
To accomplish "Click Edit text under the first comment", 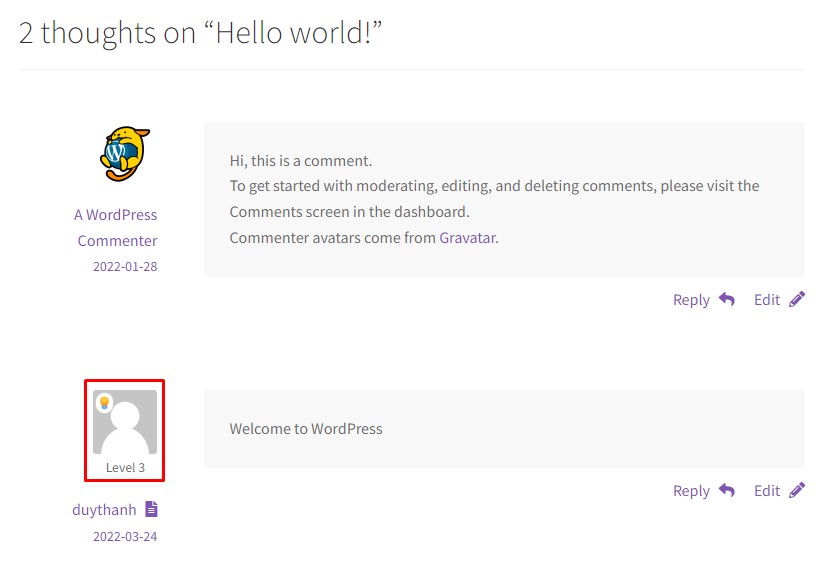I will coord(767,300).
